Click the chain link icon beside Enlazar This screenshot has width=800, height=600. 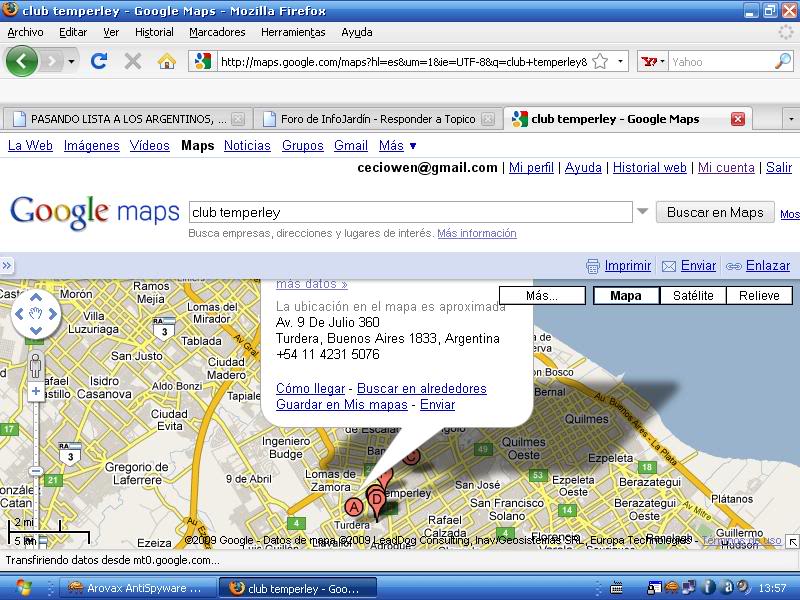point(733,266)
